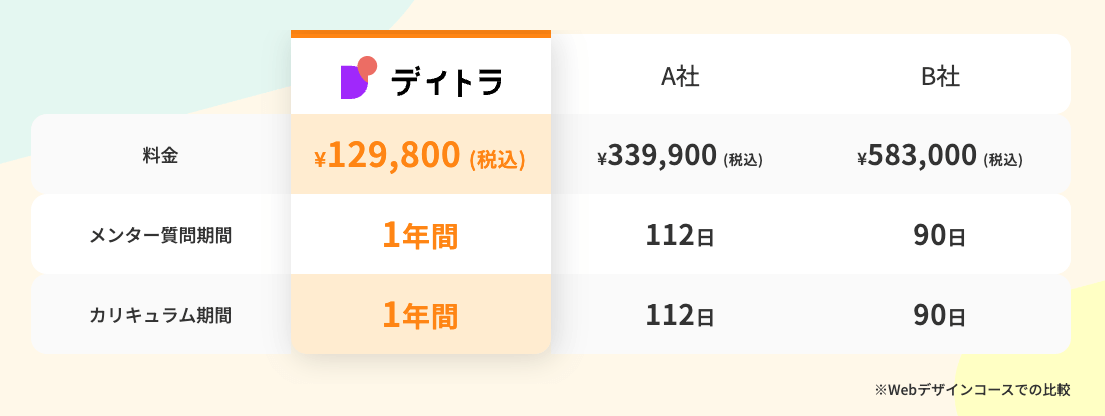The image size is (1105, 416).
Task: Click the 料金 row label
Action: point(160,156)
